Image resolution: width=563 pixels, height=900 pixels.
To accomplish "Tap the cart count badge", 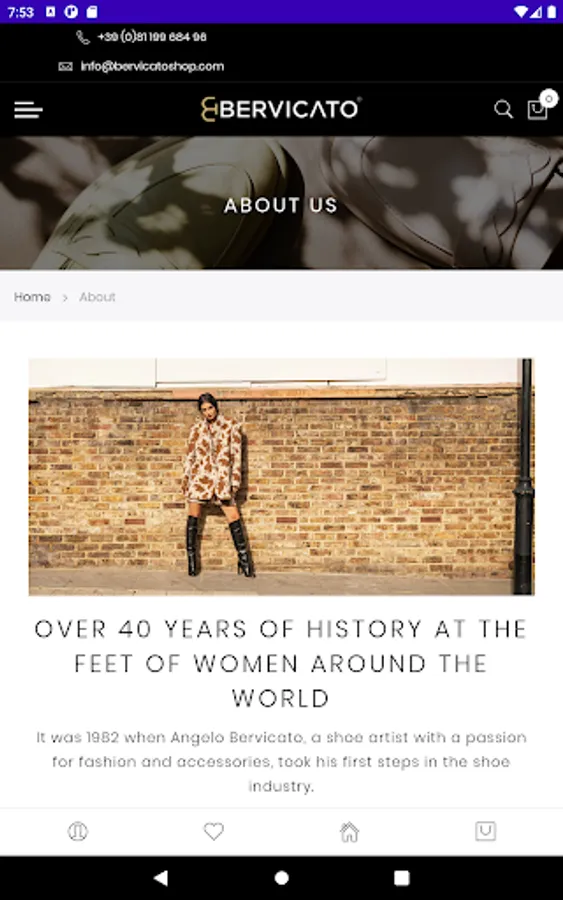I will (549, 99).
